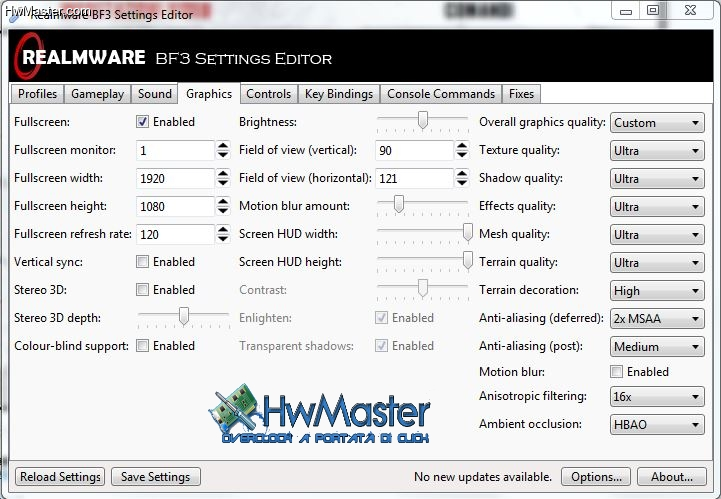Open the Fixes tab
Viewport: 721px width, 499px height.
coord(521,94)
